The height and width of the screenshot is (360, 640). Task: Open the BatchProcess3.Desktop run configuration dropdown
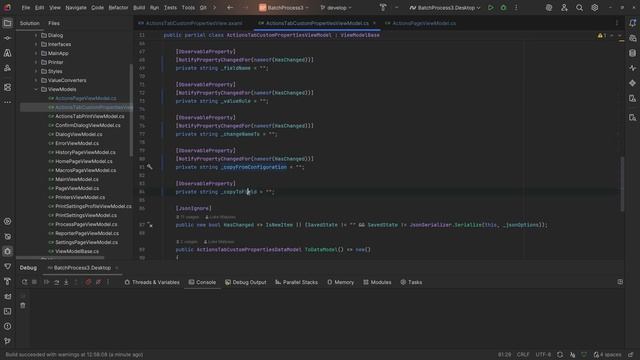445,8
